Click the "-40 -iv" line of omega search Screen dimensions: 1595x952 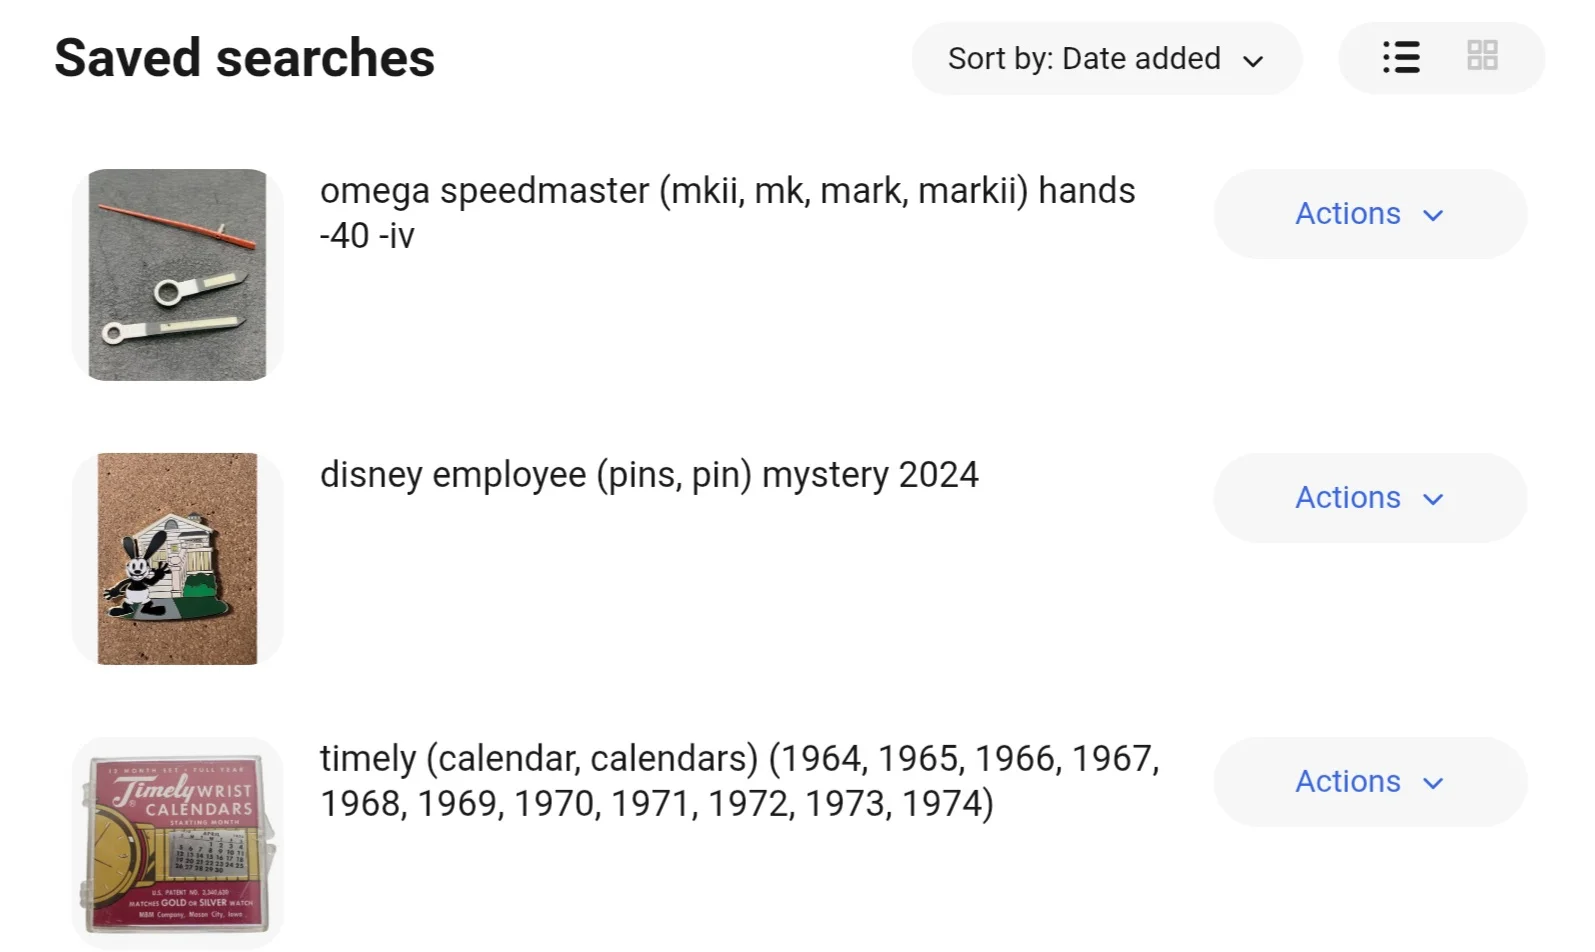tap(367, 236)
